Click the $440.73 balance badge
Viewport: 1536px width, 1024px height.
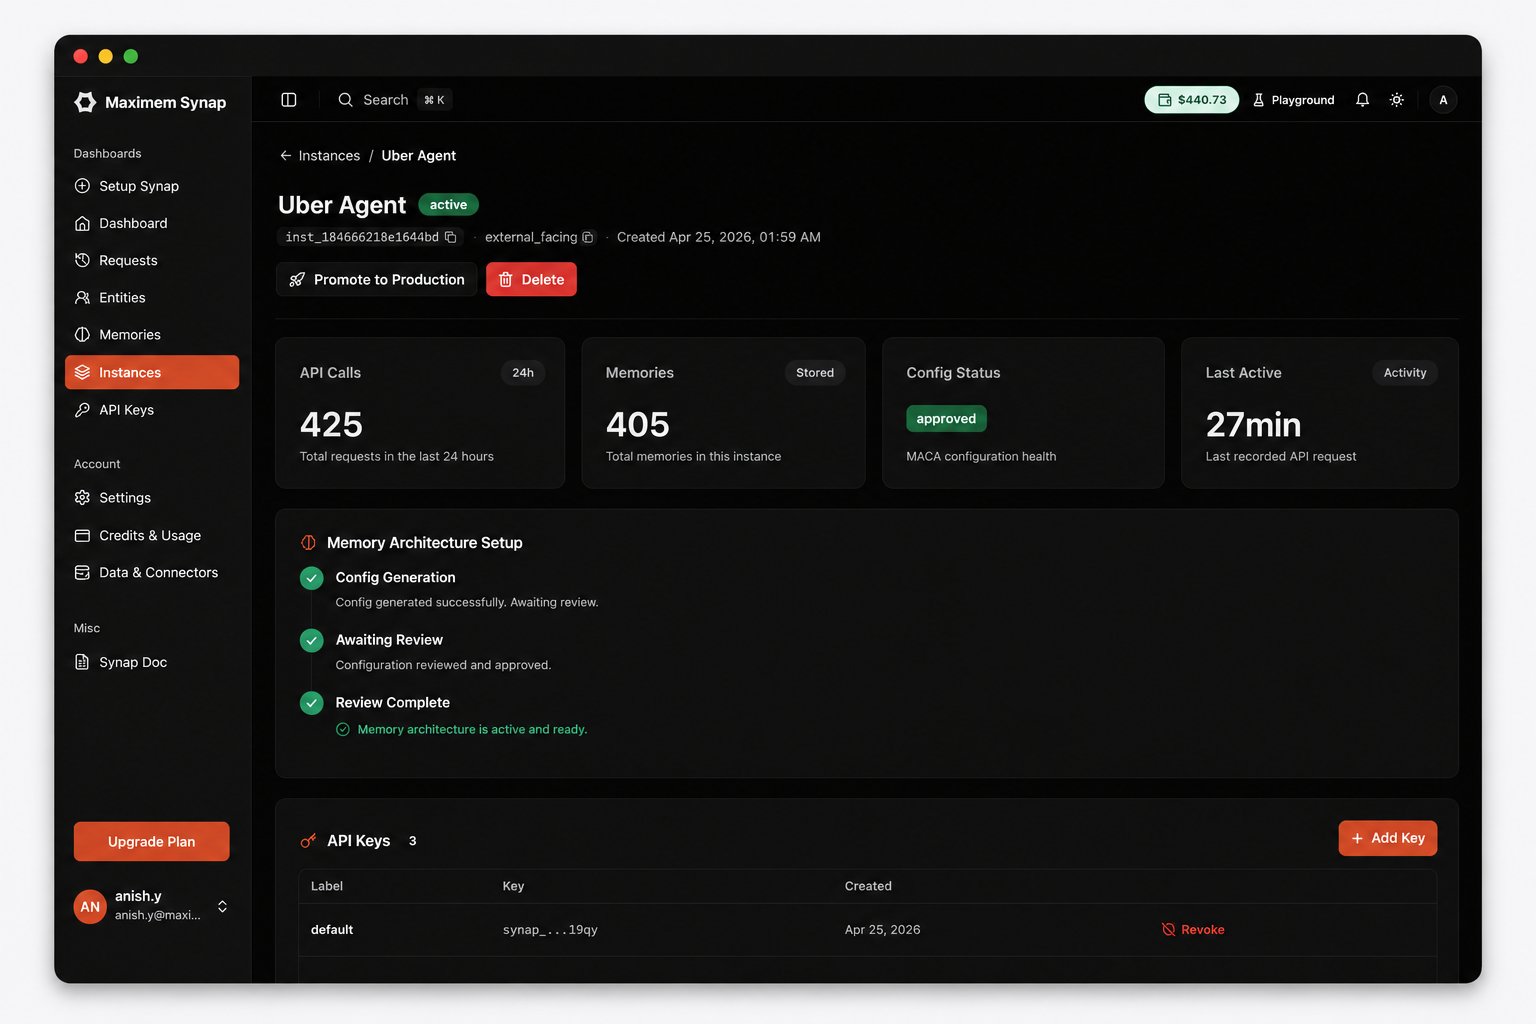point(1192,100)
